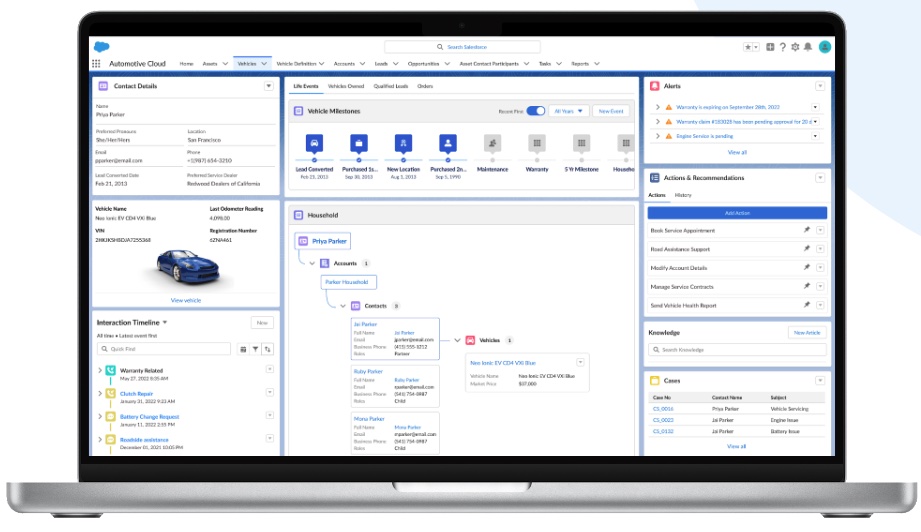Expand the Engine Service is pending alert
921x532 pixels.
click(x=657, y=135)
